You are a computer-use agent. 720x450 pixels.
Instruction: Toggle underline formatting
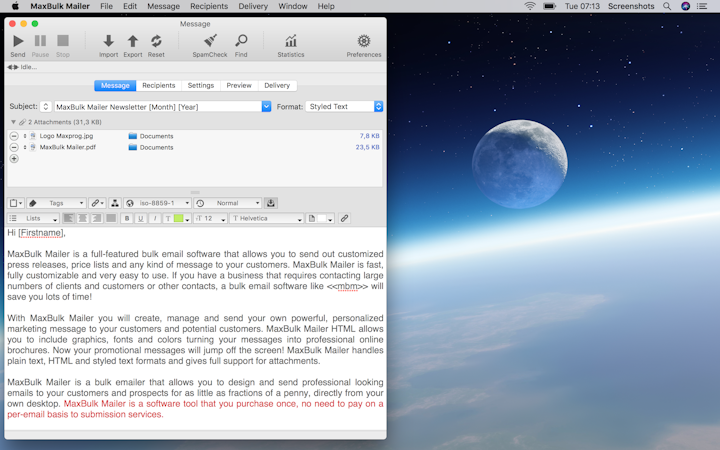(141, 219)
